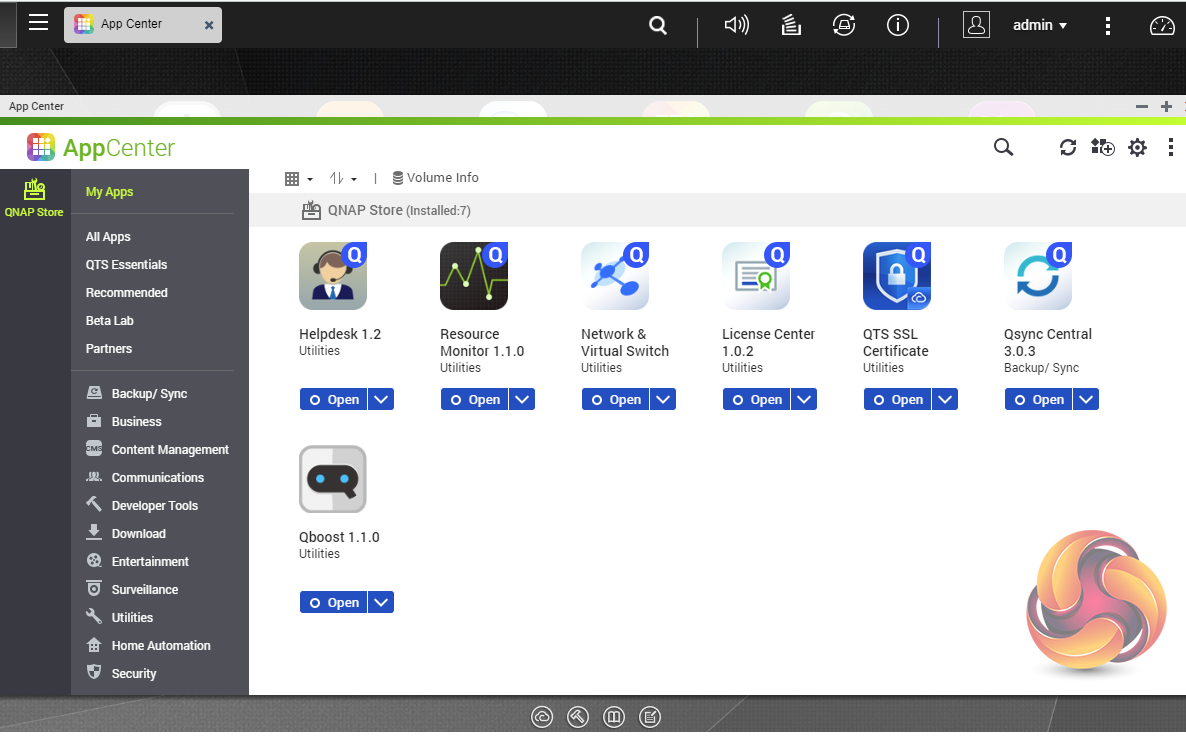Select All Apps in sidebar
1186x738 pixels.
[107, 237]
